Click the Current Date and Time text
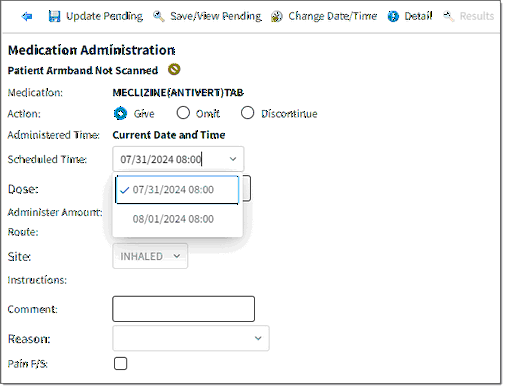Viewport: 505px width, 388px height. (169, 135)
